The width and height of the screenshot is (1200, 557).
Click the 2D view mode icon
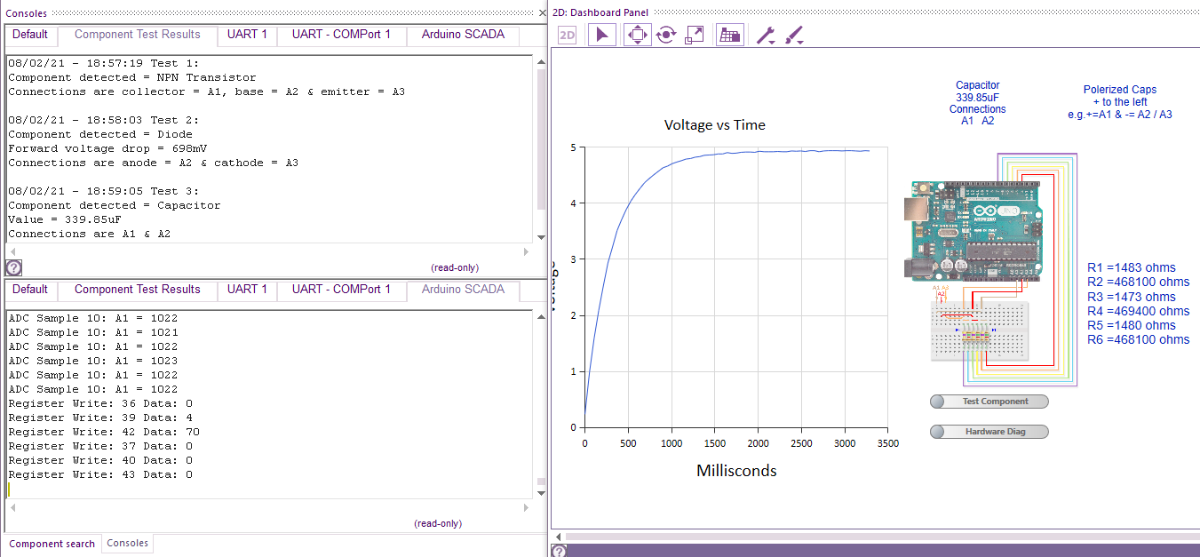[567, 35]
